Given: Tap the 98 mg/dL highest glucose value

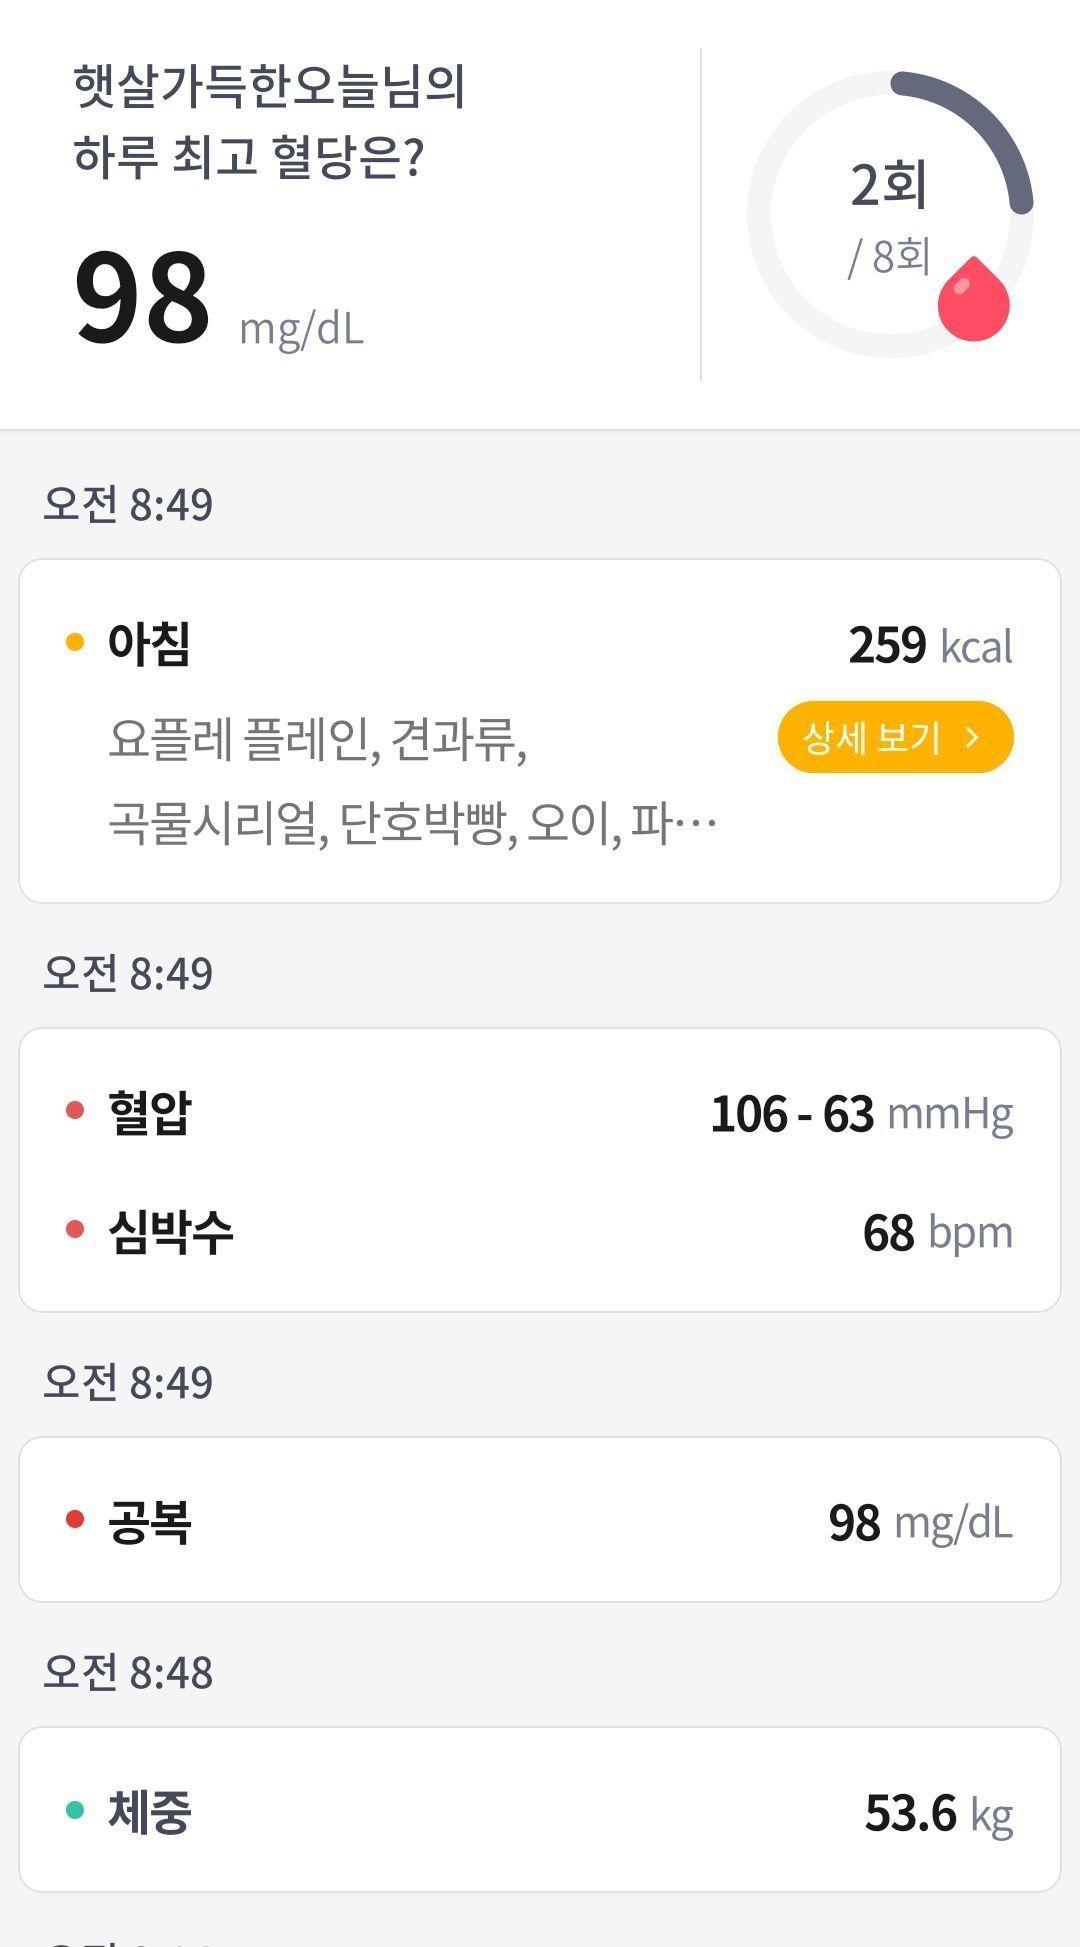Looking at the screenshot, I should 219,300.
